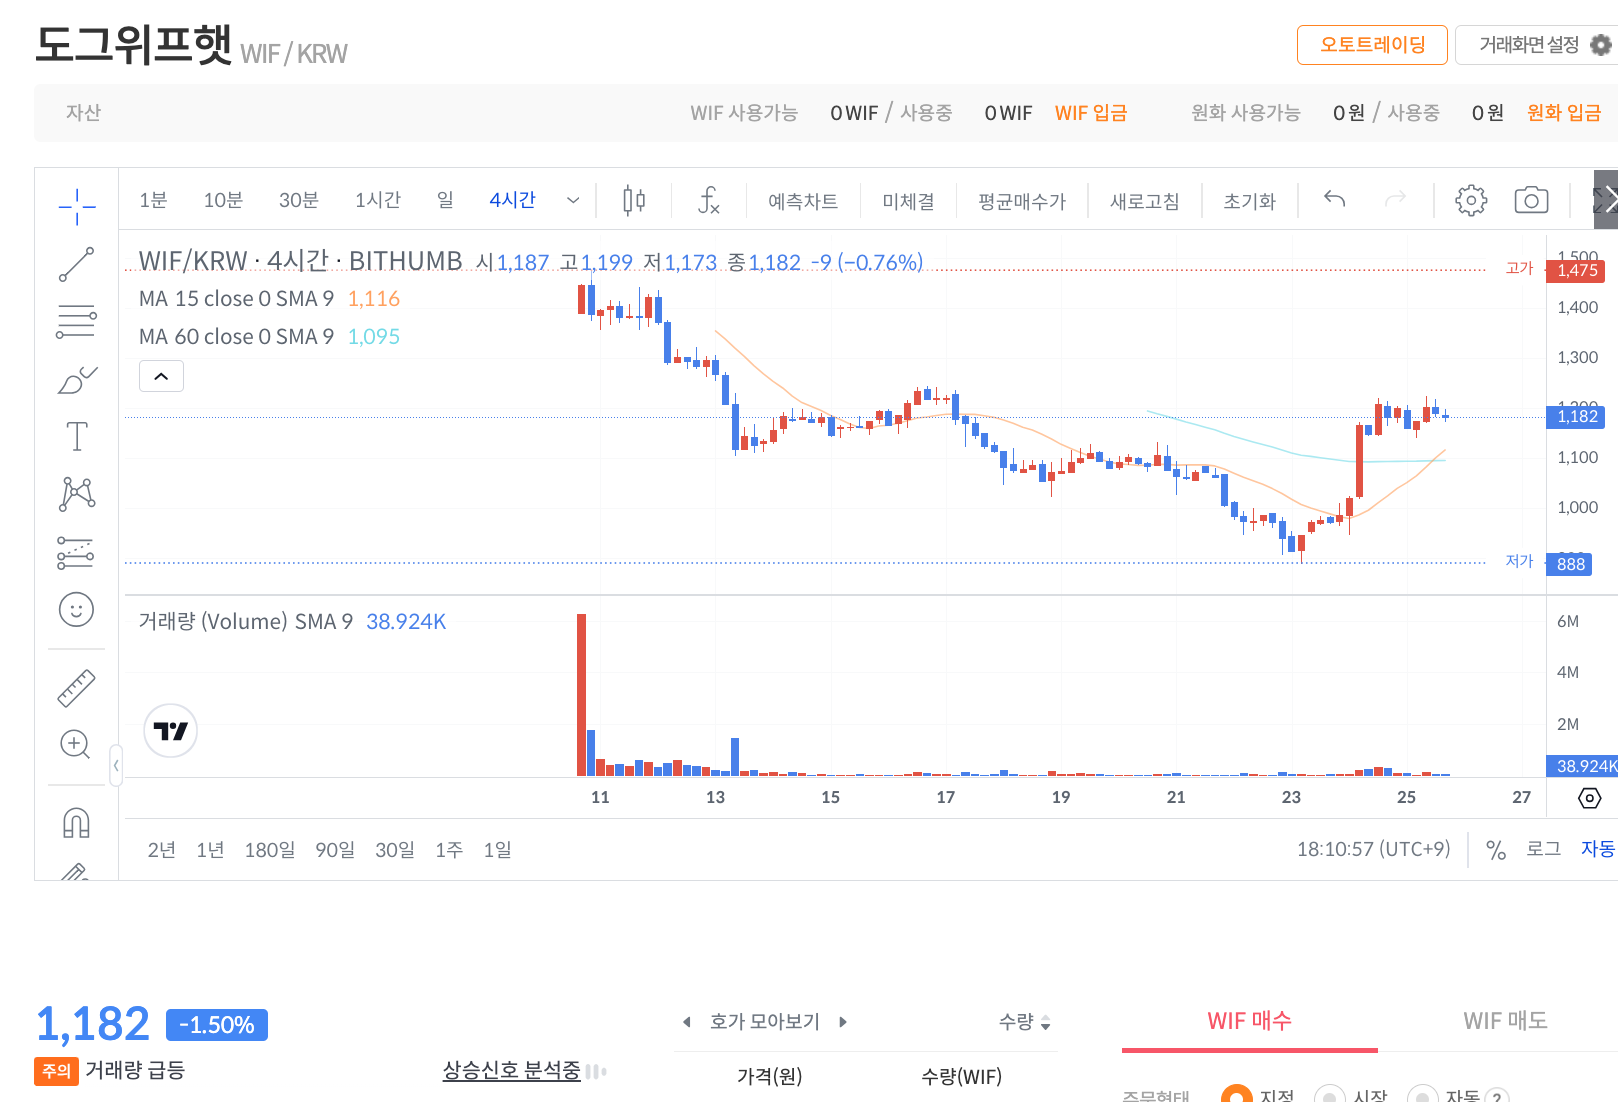Select the 1분 interval
Screen dimensions: 1618x1102
pos(153,200)
